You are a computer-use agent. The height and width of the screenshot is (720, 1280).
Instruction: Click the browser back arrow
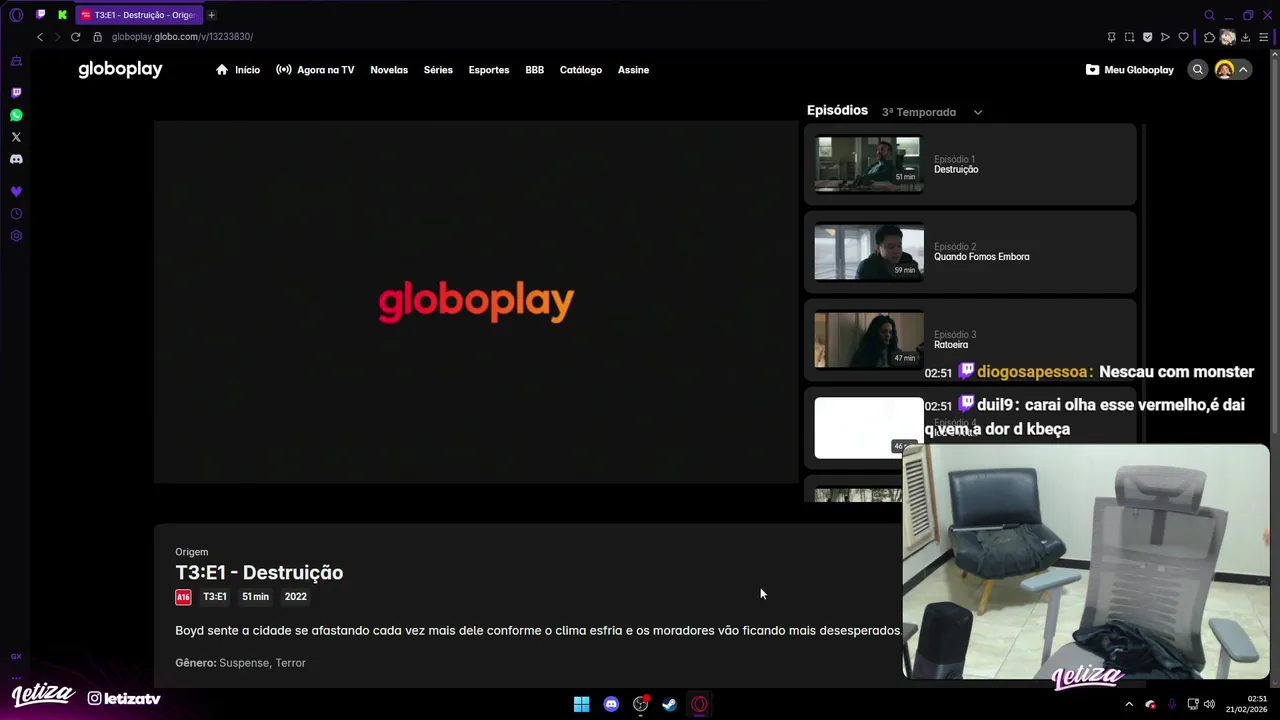tap(40, 37)
